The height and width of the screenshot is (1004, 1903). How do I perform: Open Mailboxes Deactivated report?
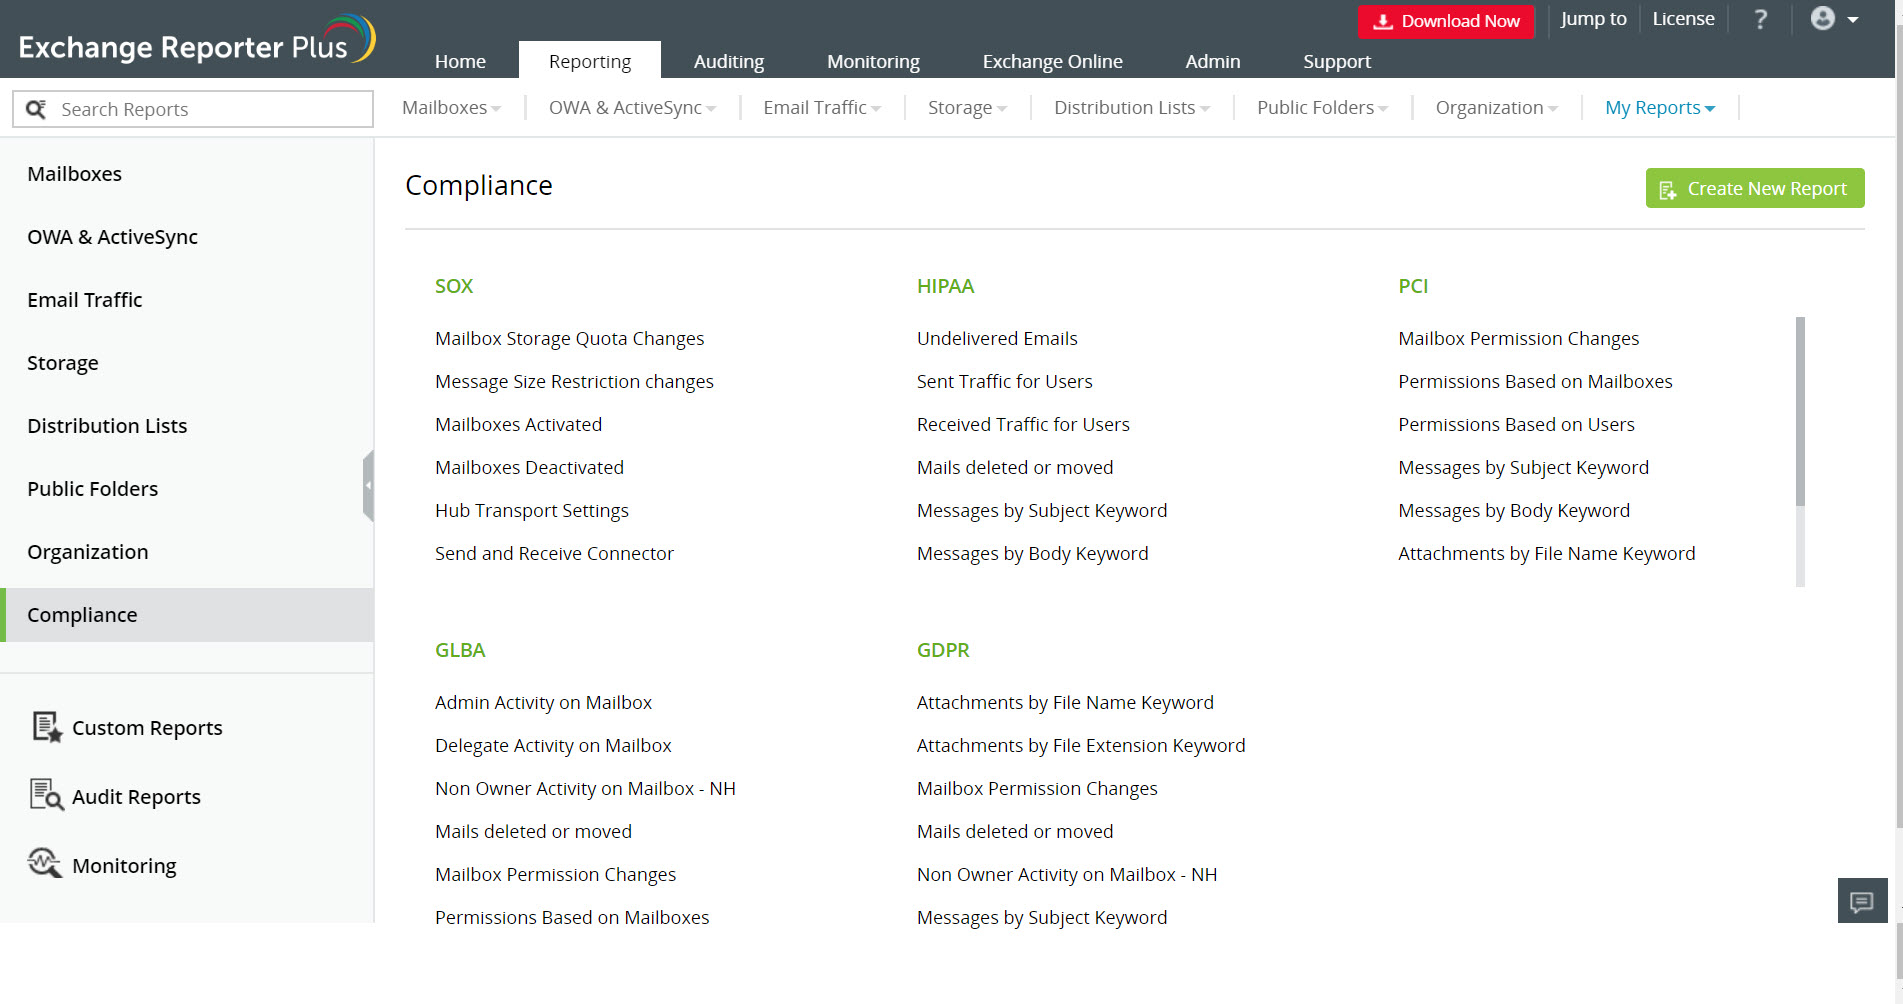click(x=529, y=467)
